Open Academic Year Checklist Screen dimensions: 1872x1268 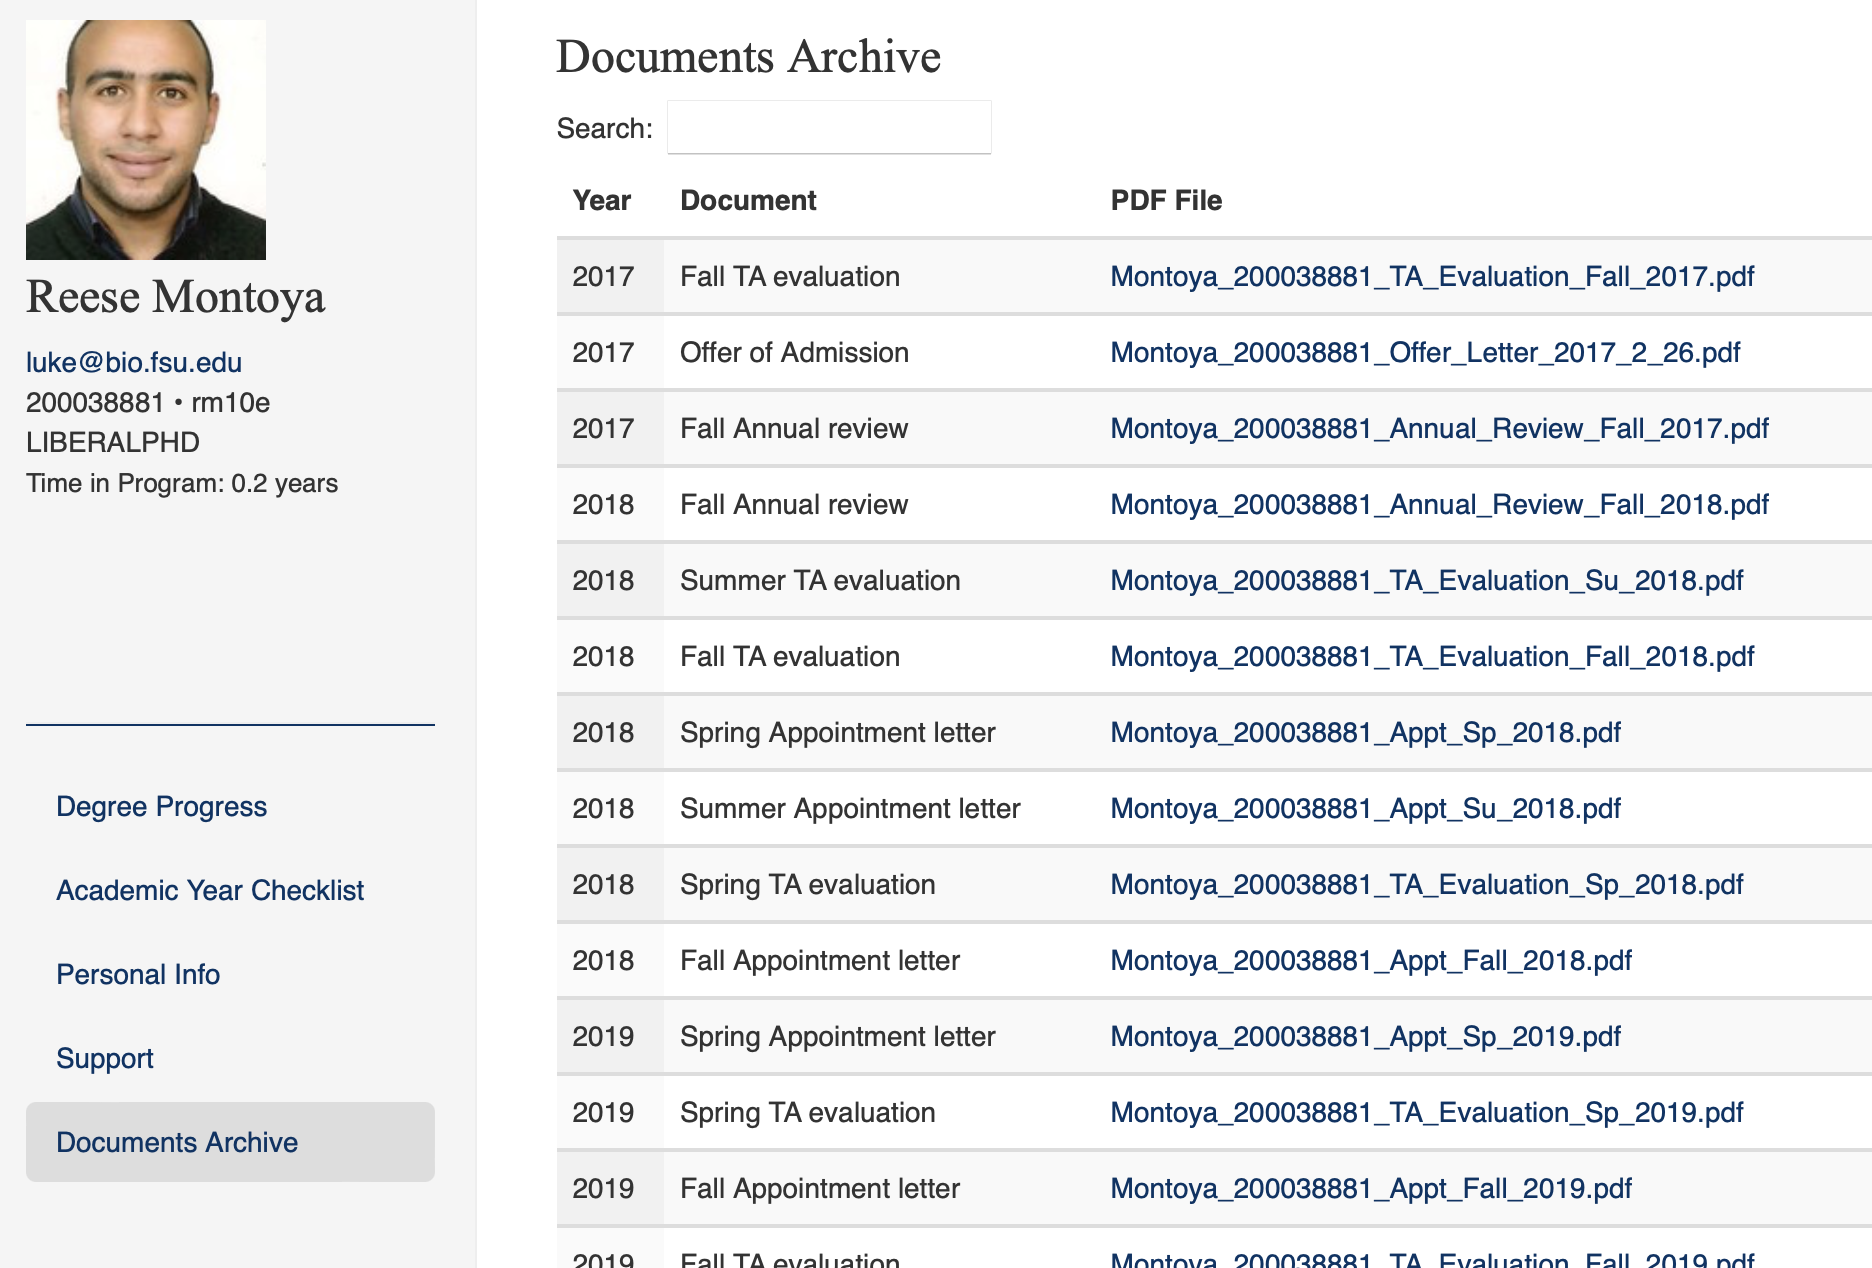(210, 890)
